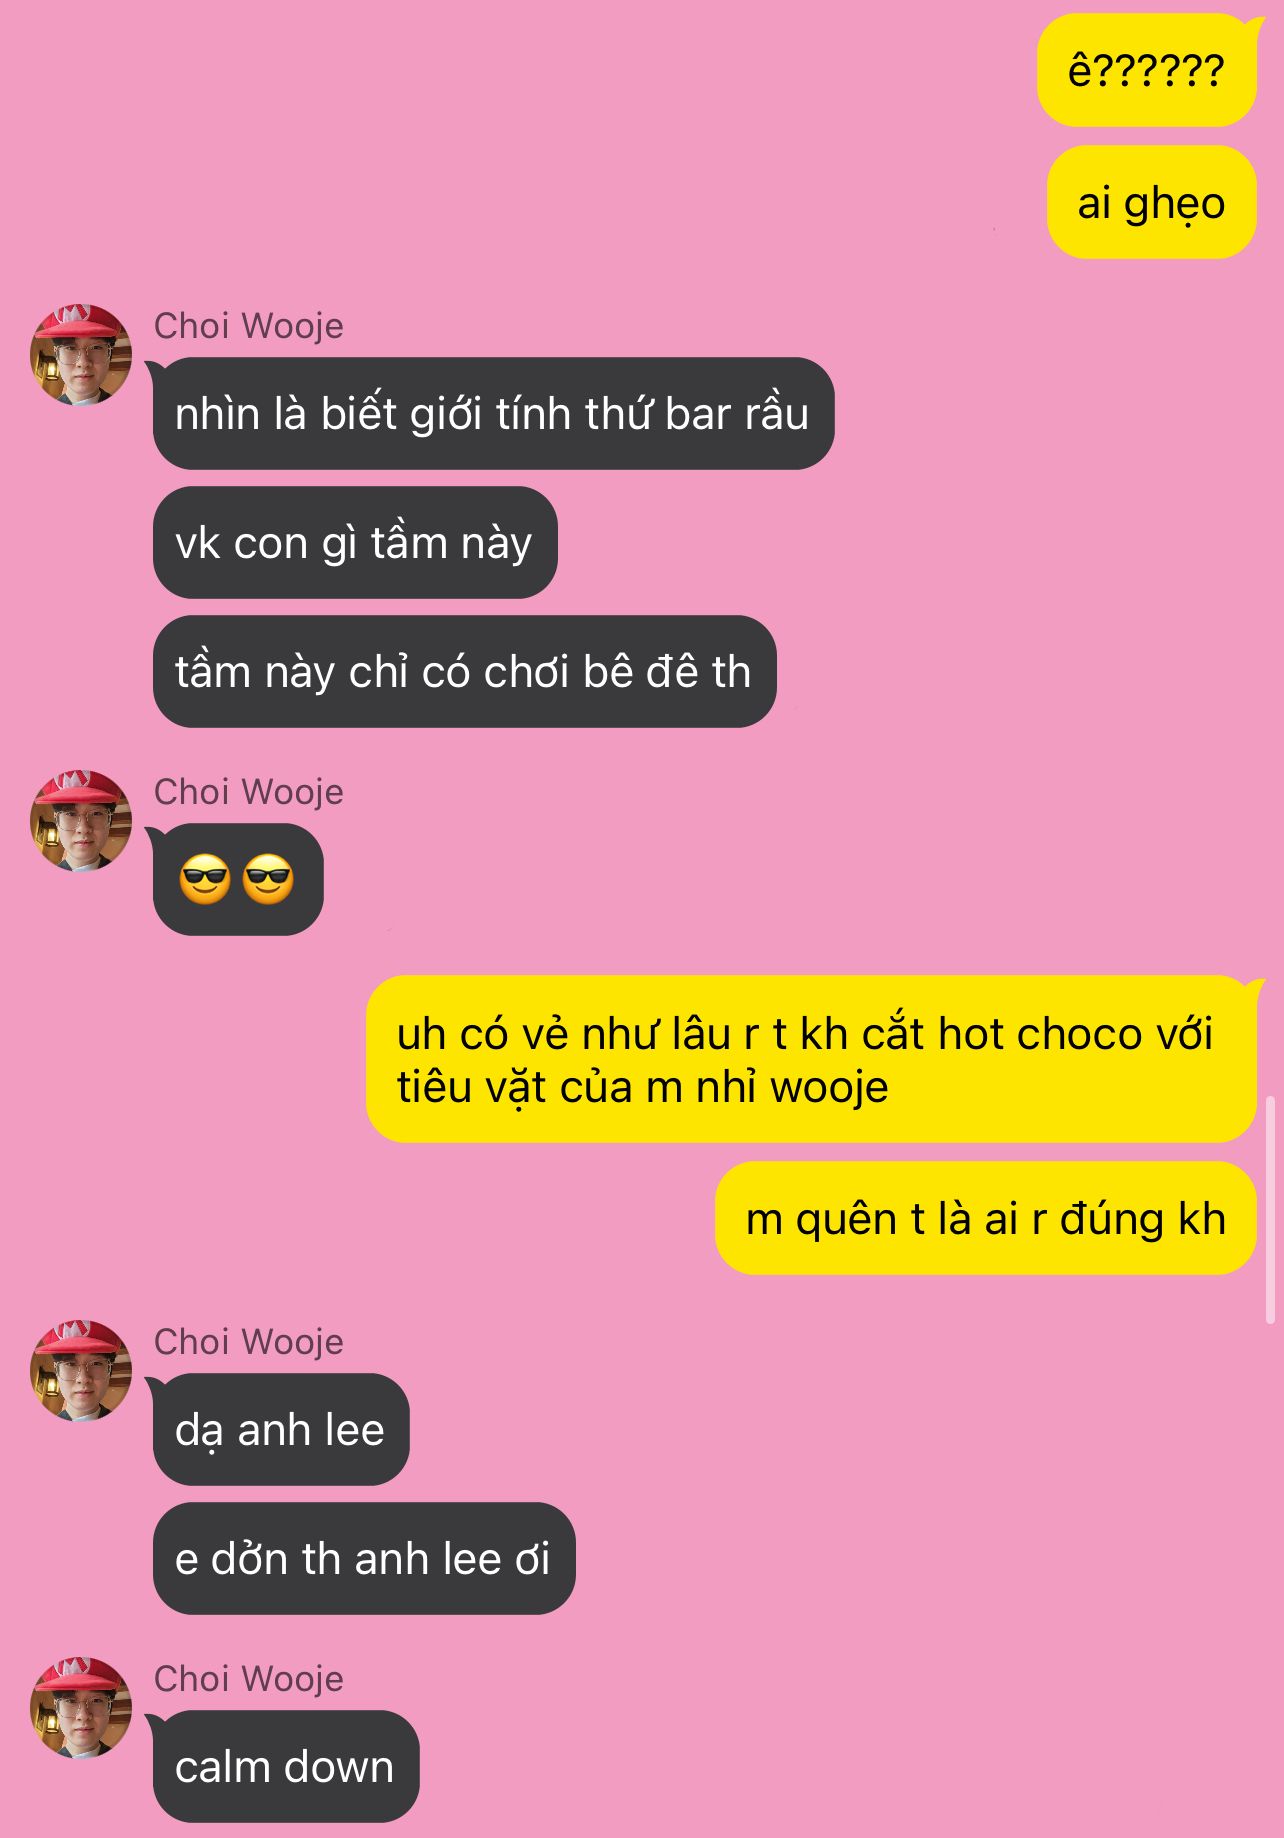Tap the "nhìn là biết giới tính thứ bar rầu" message
Image resolution: width=1284 pixels, height=1838 pixels.
click(x=493, y=414)
